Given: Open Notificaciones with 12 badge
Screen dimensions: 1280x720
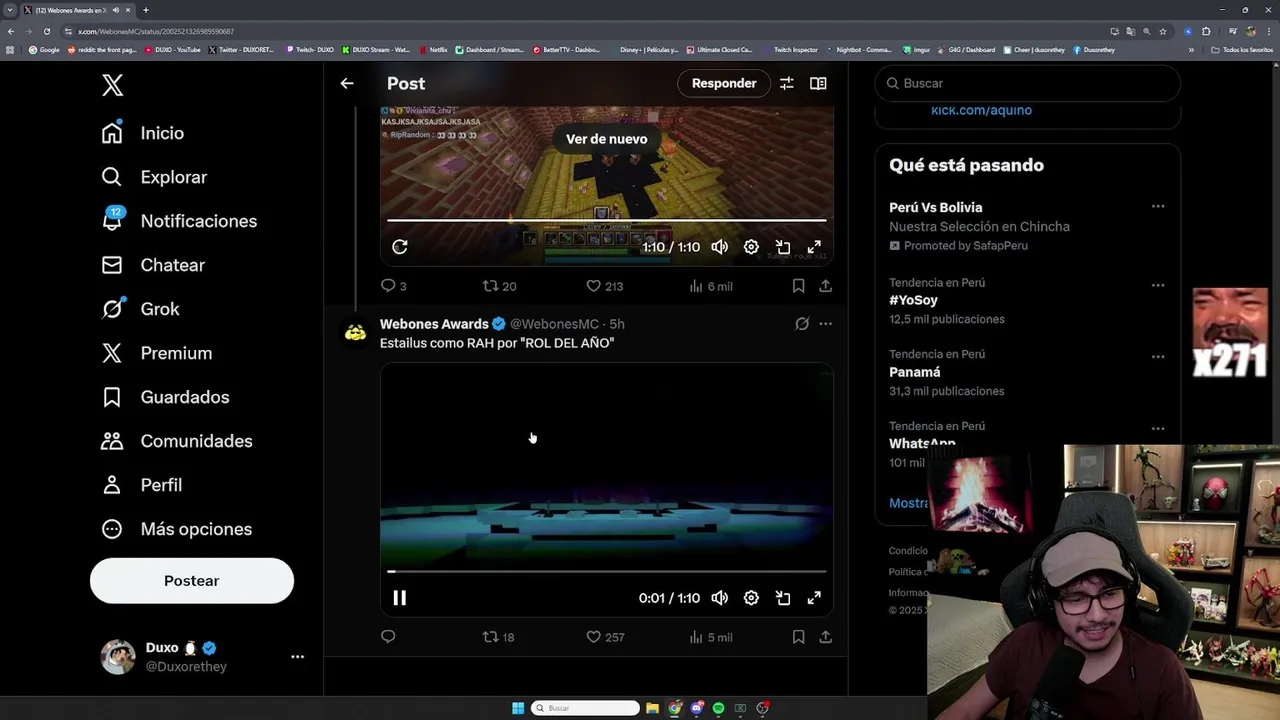Looking at the screenshot, I should 179,221.
